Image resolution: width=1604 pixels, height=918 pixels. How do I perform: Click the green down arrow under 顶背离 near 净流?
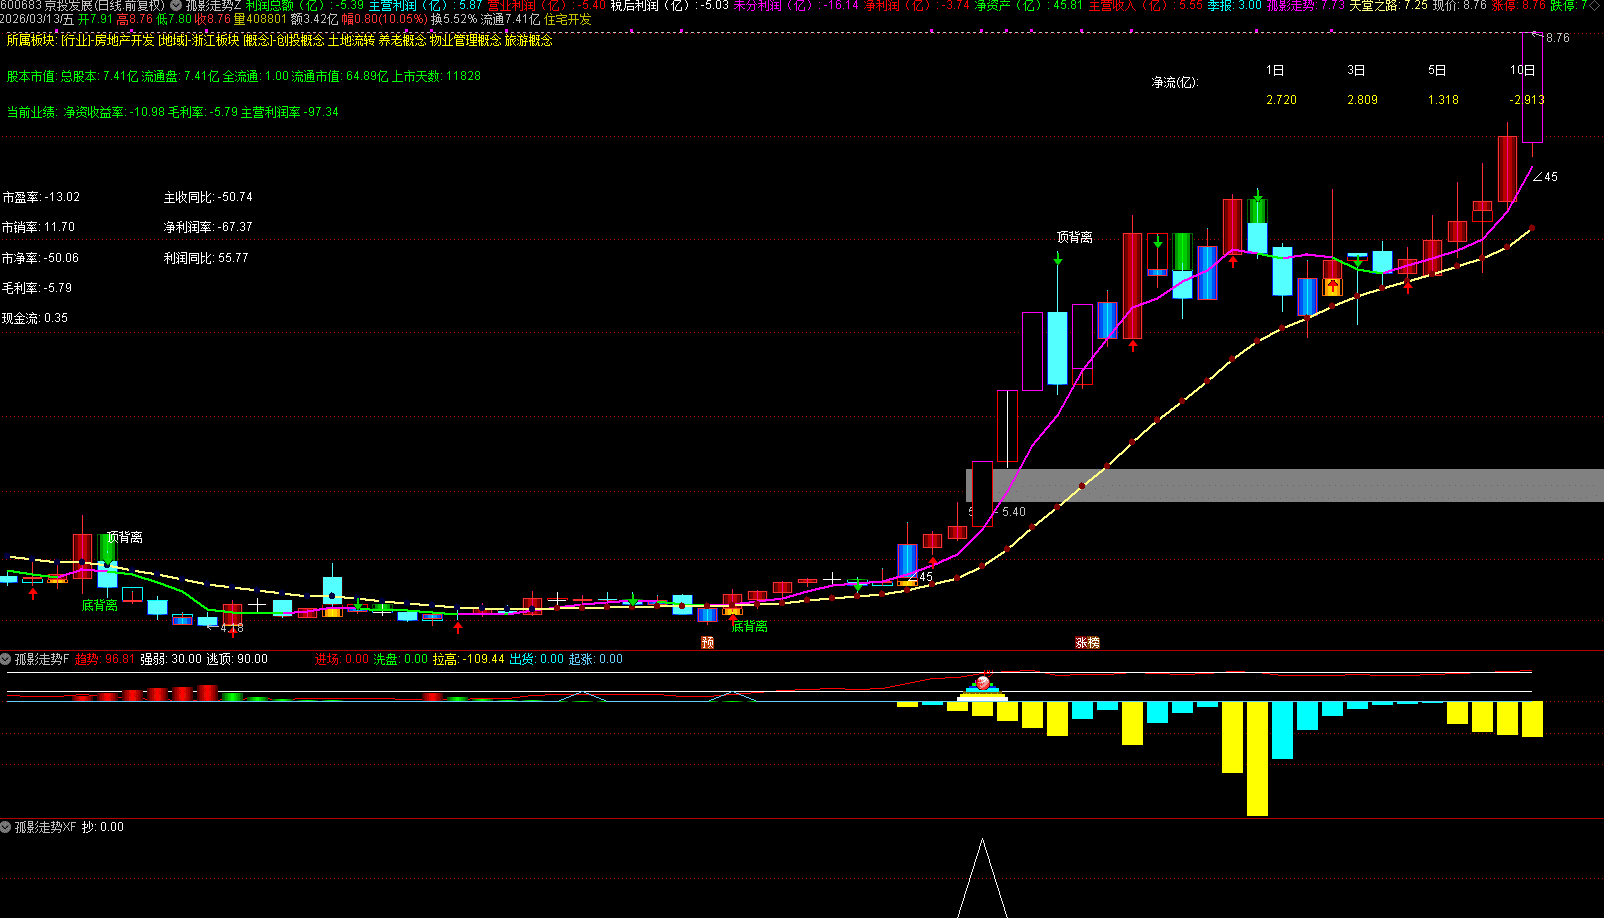tap(1057, 259)
